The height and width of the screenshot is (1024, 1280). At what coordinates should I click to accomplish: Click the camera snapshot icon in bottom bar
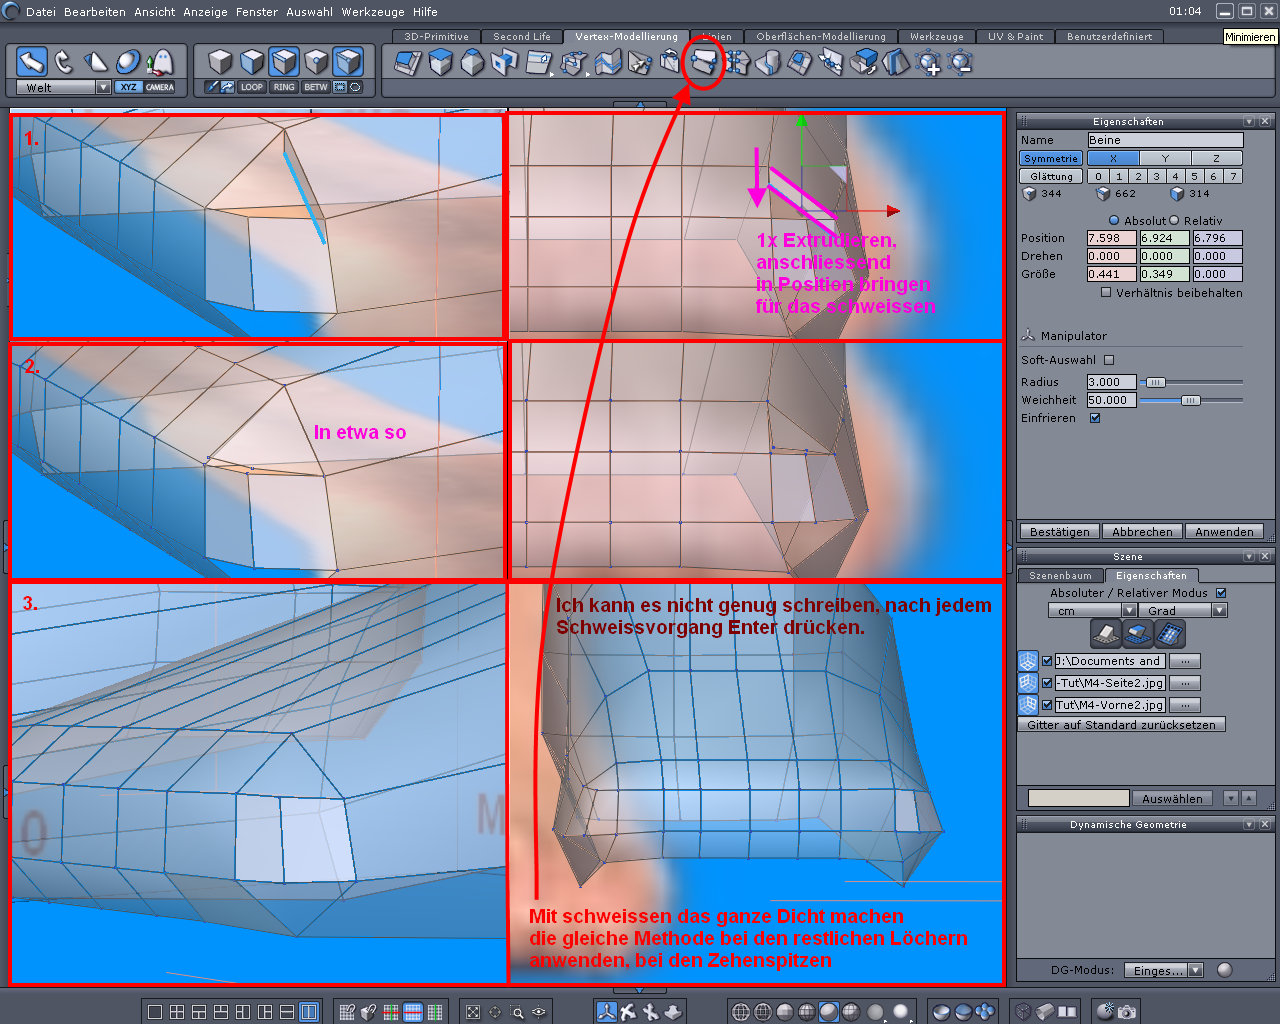tap(1127, 1012)
